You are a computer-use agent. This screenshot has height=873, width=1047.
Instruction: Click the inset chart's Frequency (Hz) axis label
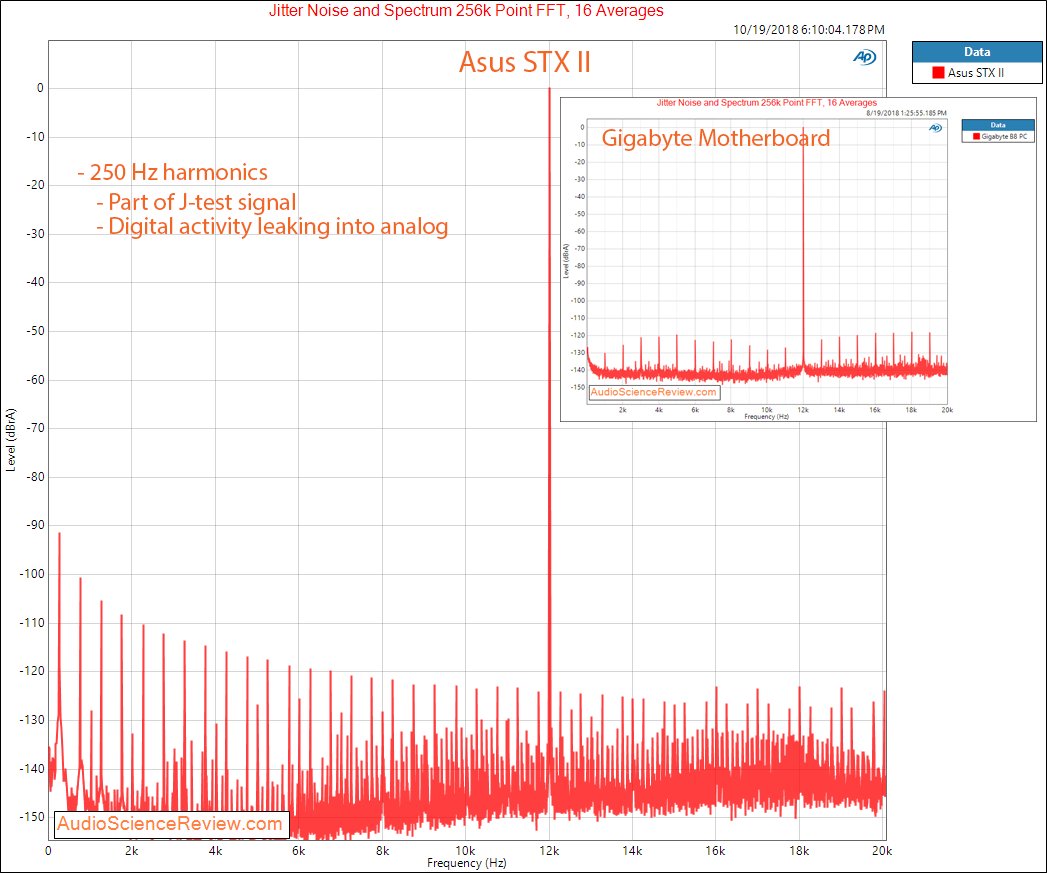pyautogui.click(x=767, y=417)
